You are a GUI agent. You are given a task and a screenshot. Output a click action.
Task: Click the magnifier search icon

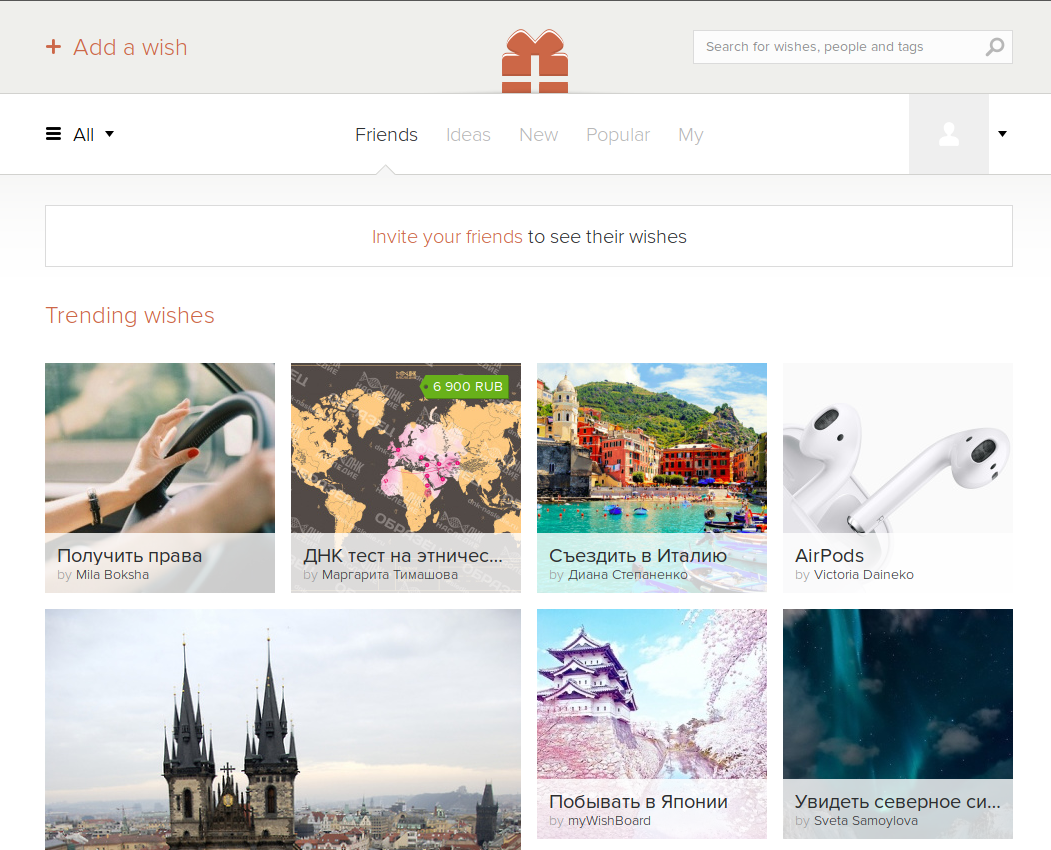pyautogui.click(x=994, y=47)
